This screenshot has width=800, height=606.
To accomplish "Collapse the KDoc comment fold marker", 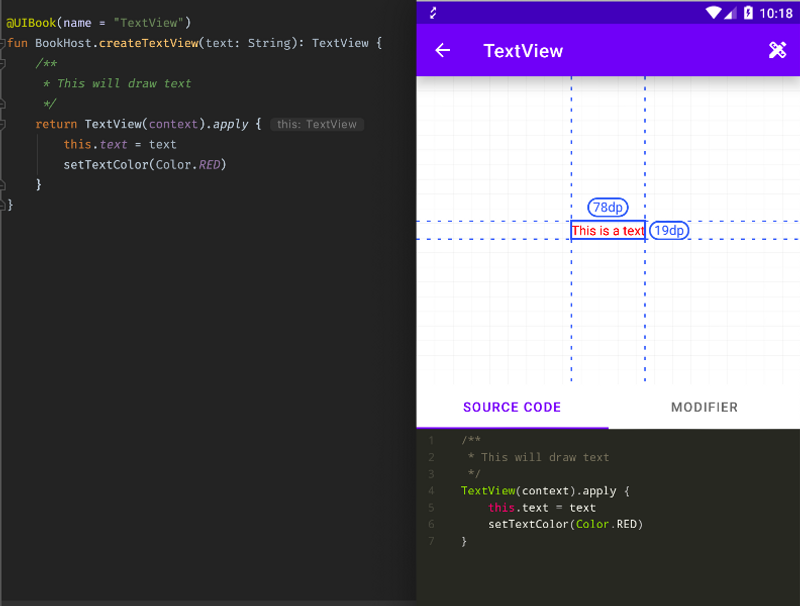I will click(3, 64).
